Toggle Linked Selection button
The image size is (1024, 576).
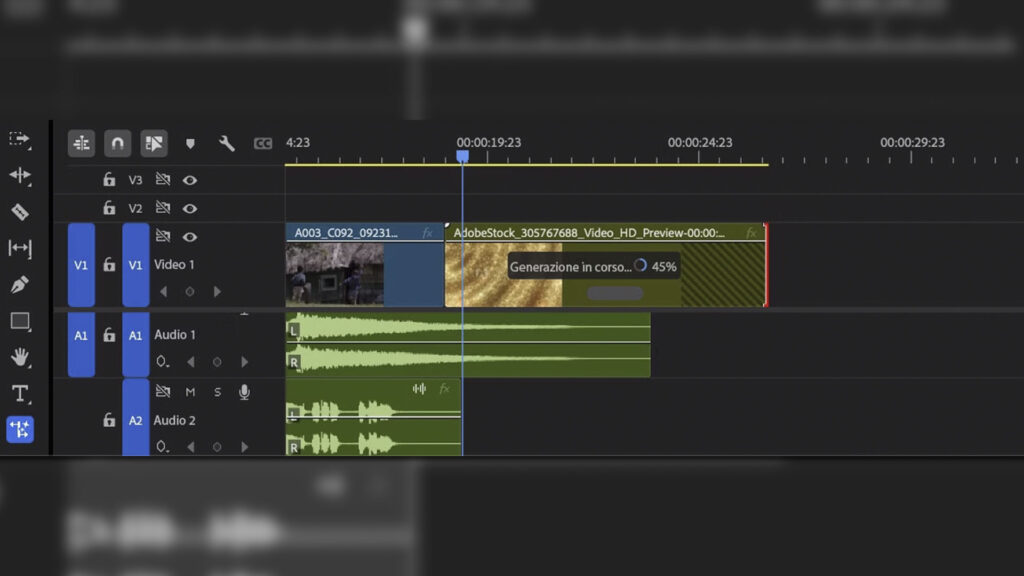tap(154, 144)
